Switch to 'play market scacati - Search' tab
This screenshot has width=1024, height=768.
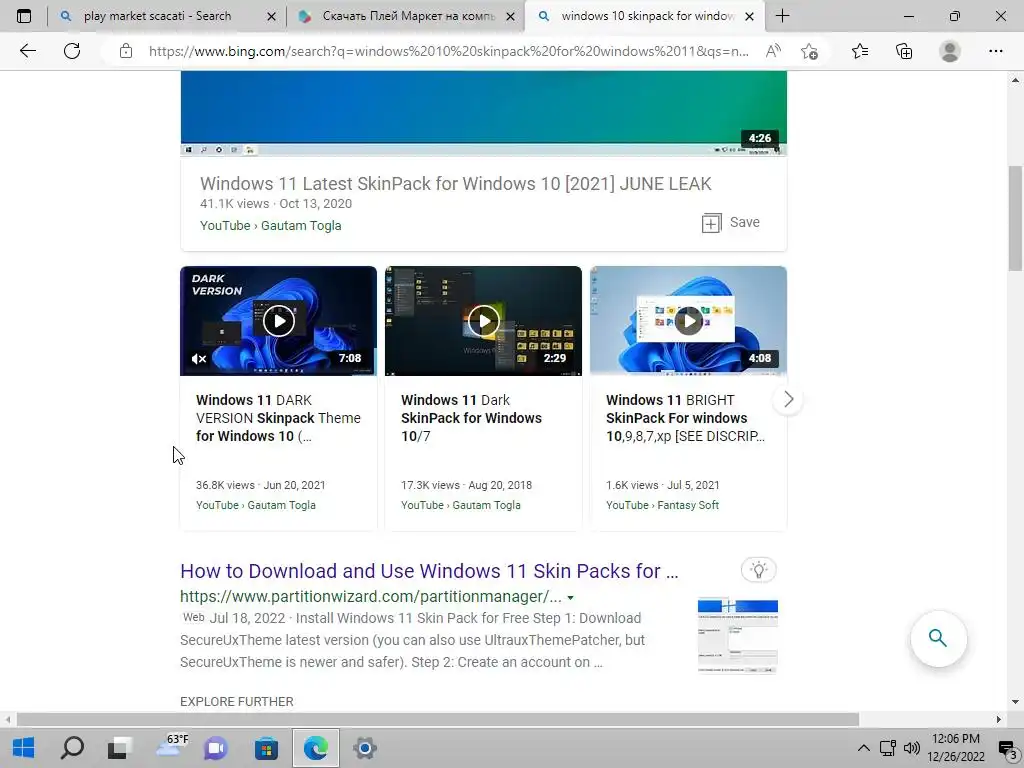157,16
